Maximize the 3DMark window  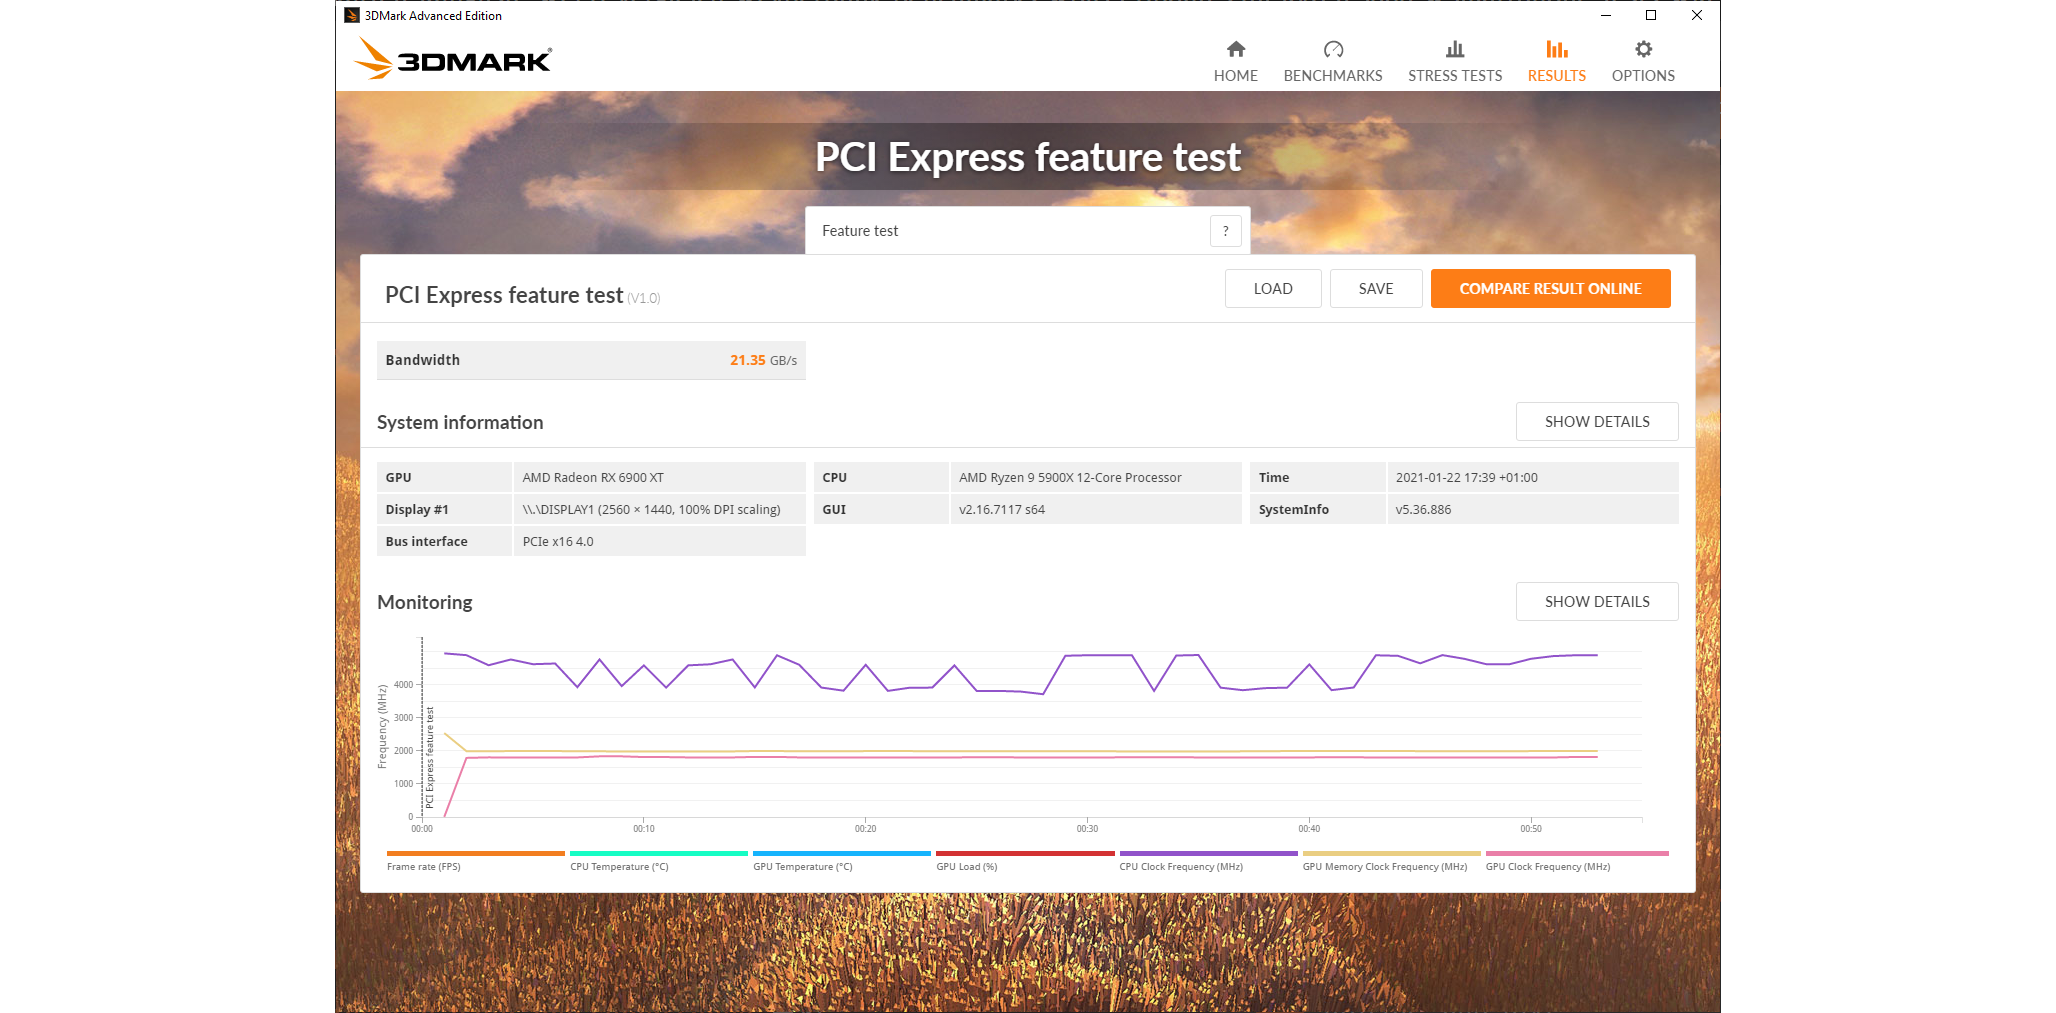[x=1651, y=15]
